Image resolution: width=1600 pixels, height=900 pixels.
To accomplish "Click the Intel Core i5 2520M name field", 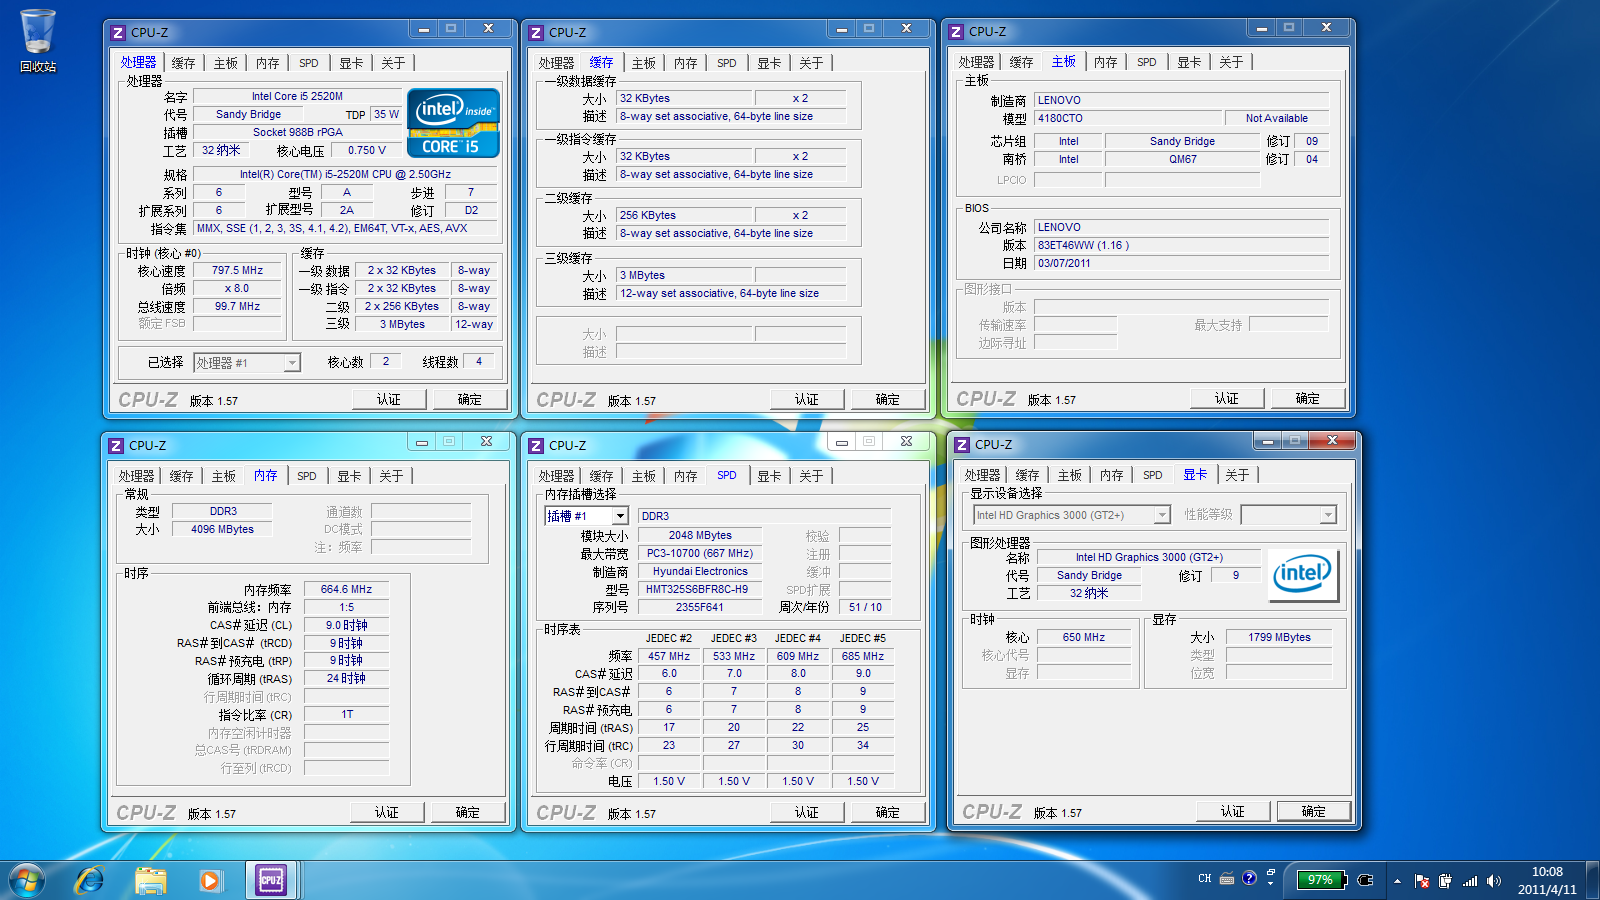I will (297, 97).
